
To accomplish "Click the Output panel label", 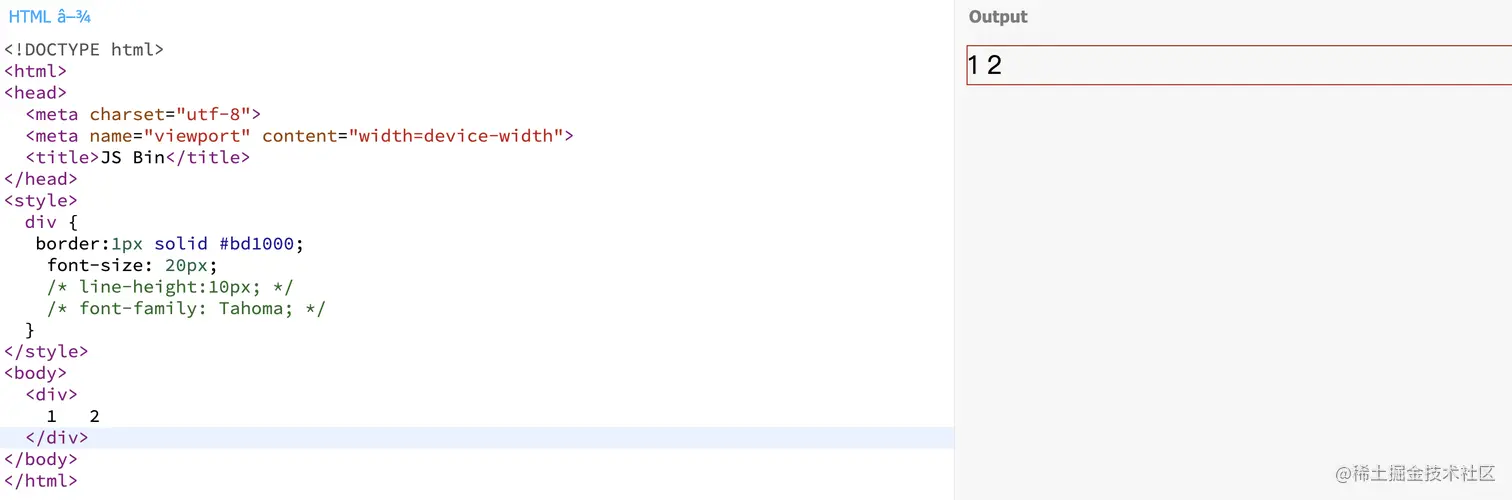I will (997, 17).
